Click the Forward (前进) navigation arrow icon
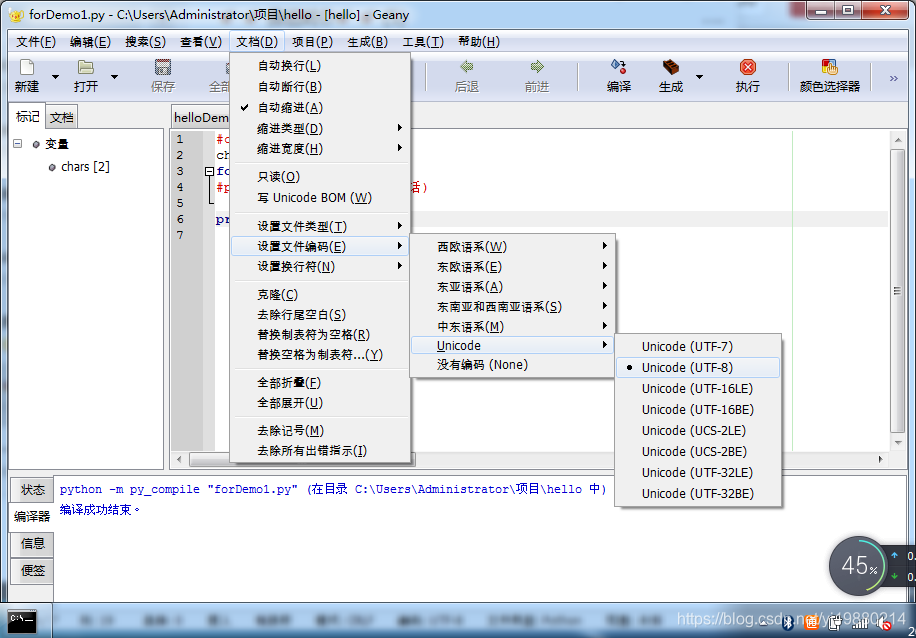The height and width of the screenshot is (638, 916). point(536,67)
